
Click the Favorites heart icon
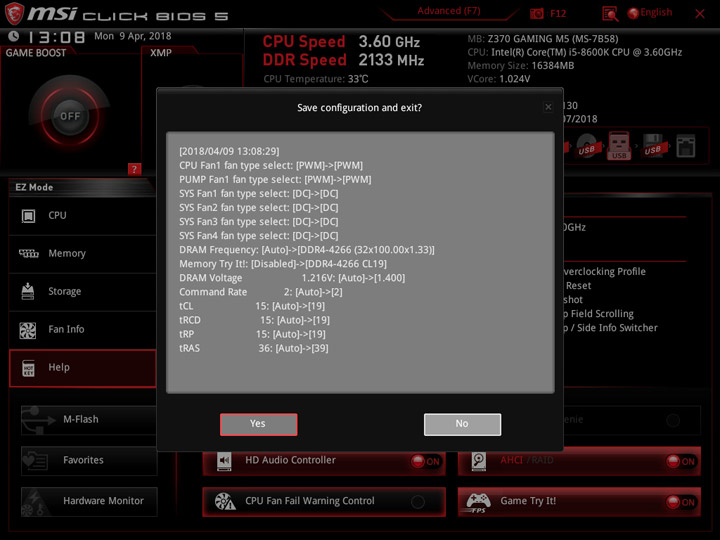click(35, 461)
